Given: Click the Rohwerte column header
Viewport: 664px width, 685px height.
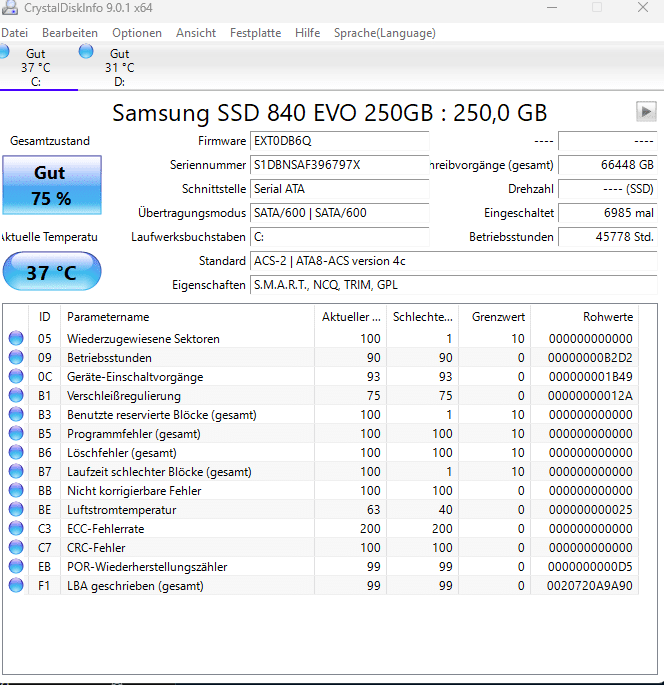Looking at the screenshot, I should point(584,317).
